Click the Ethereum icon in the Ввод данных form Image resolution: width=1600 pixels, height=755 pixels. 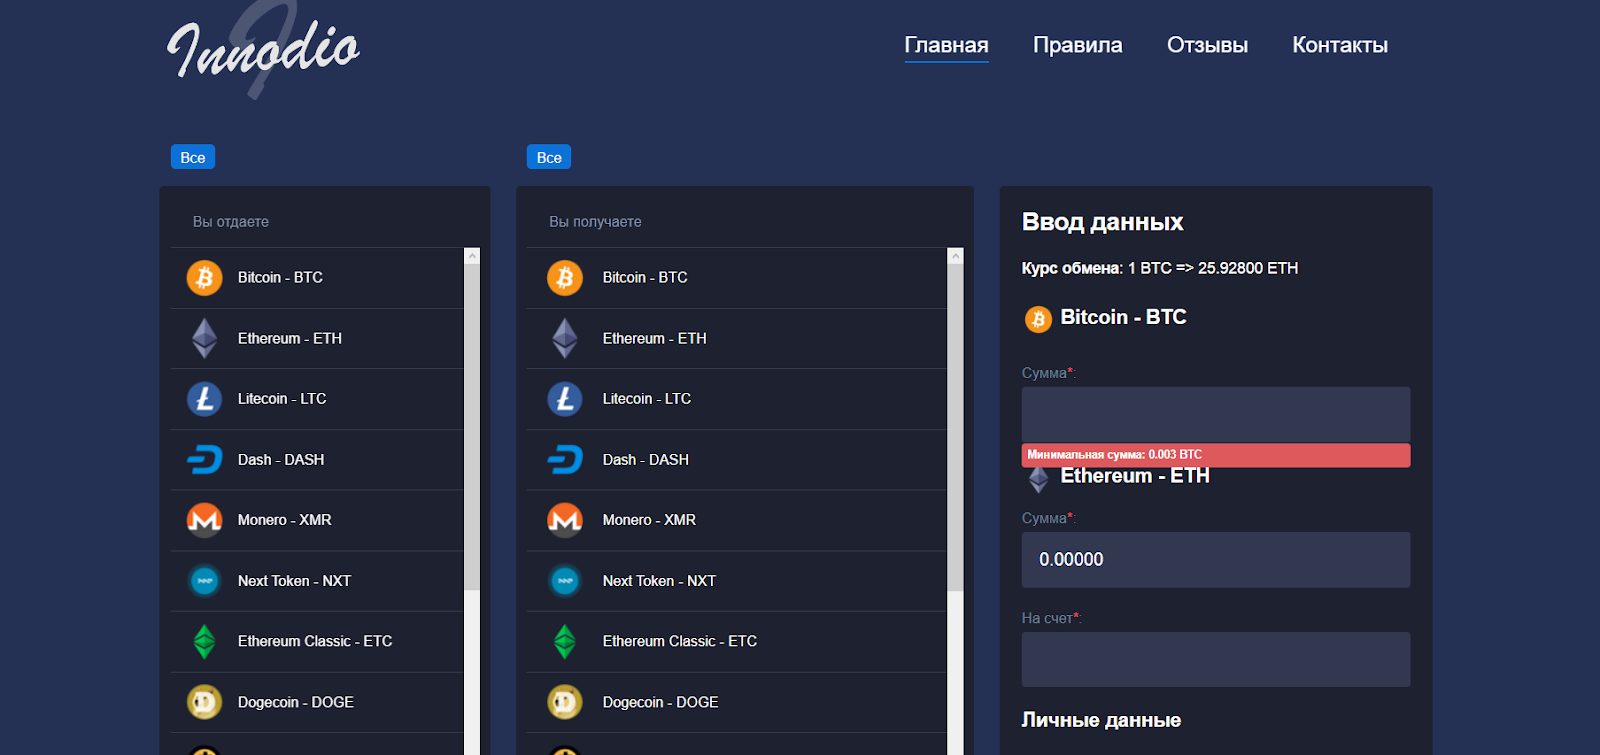[1038, 480]
